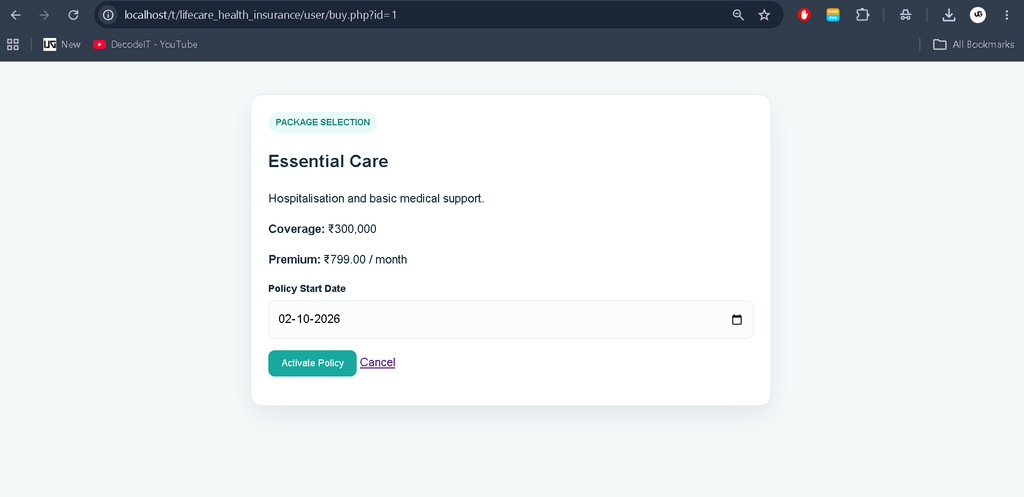Click the Coverage ₹300,000 text
Screen dimensions: 1024x497
click(x=323, y=229)
